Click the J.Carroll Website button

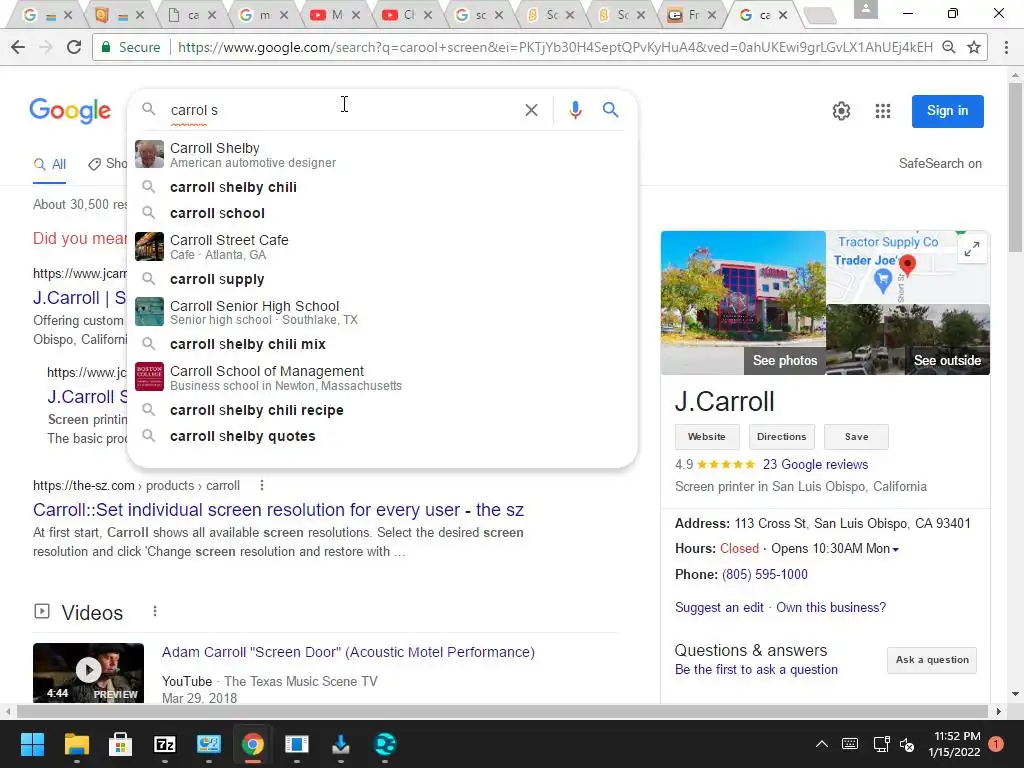coord(707,437)
